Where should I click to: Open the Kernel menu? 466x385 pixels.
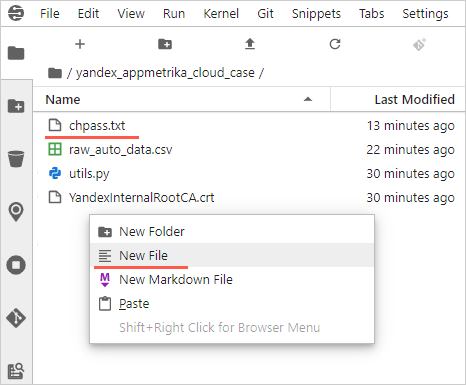(x=221, y=14)
